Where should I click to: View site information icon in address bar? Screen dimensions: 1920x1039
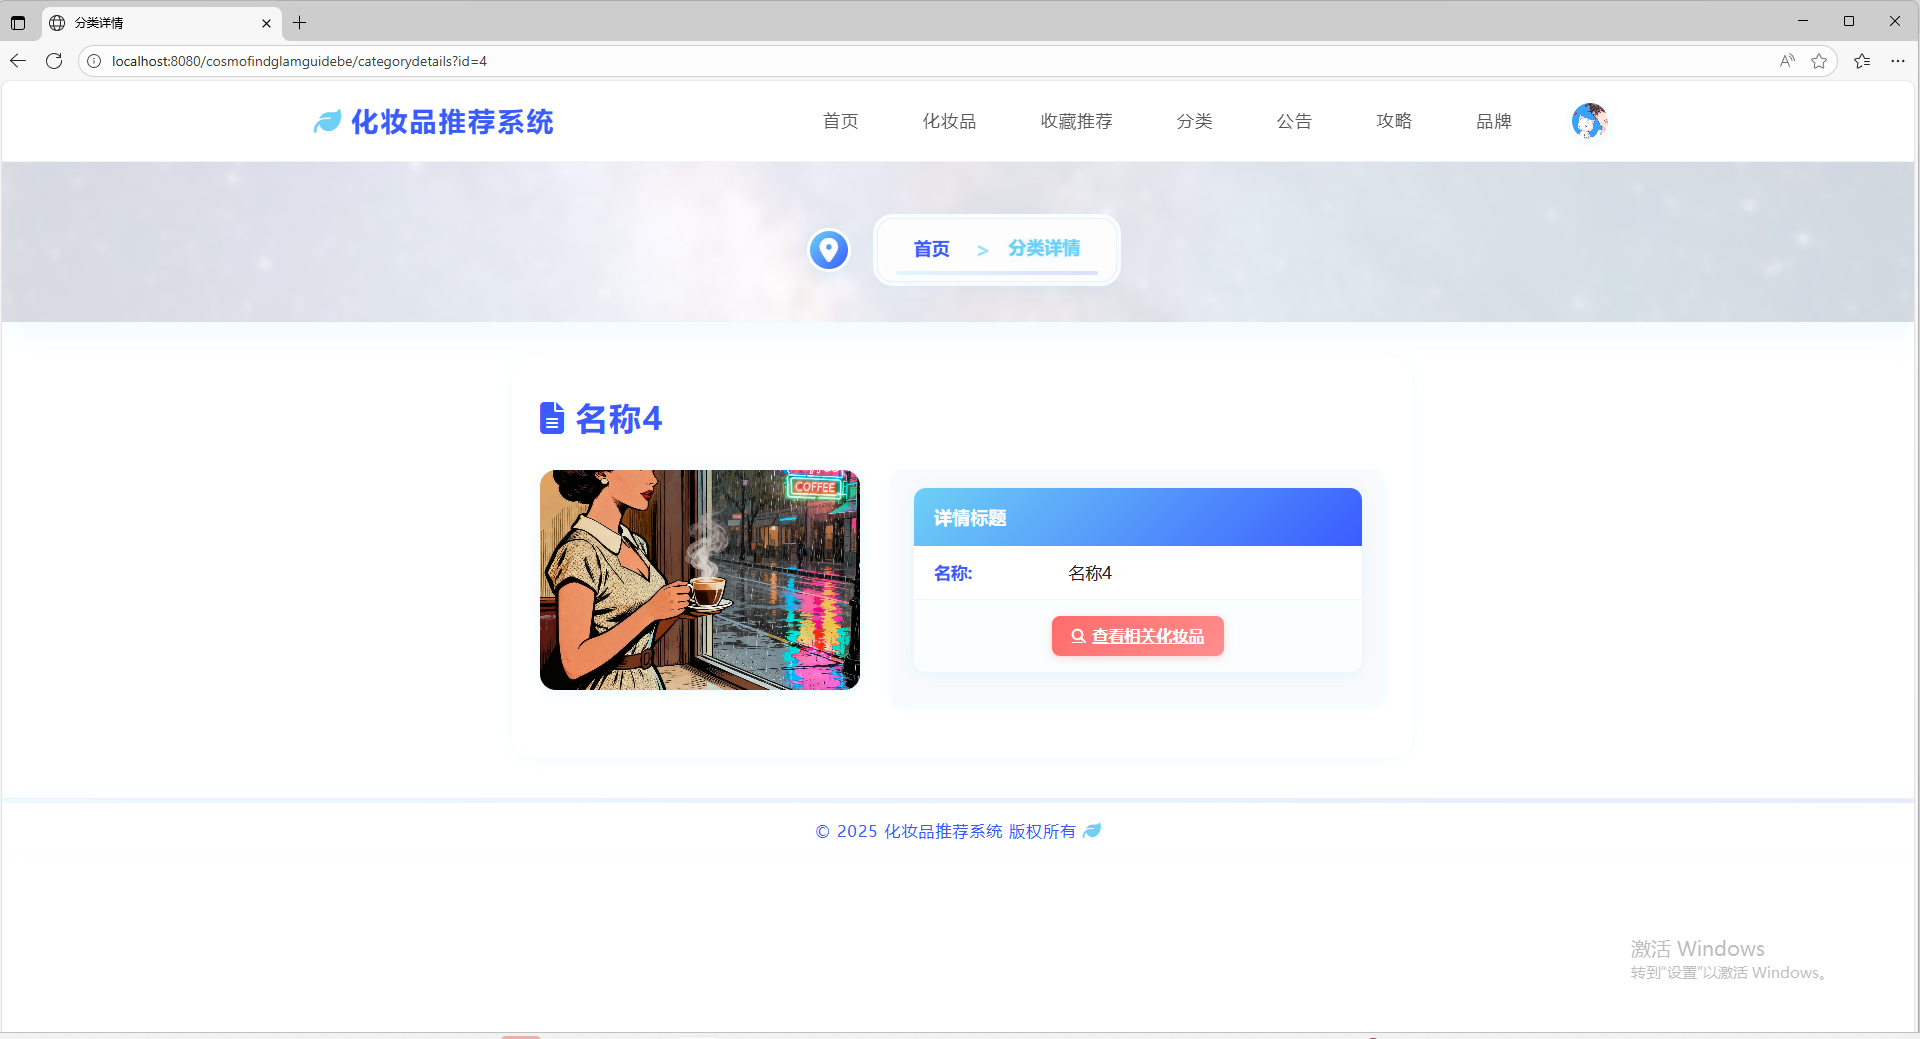click(x=94, y=61)
